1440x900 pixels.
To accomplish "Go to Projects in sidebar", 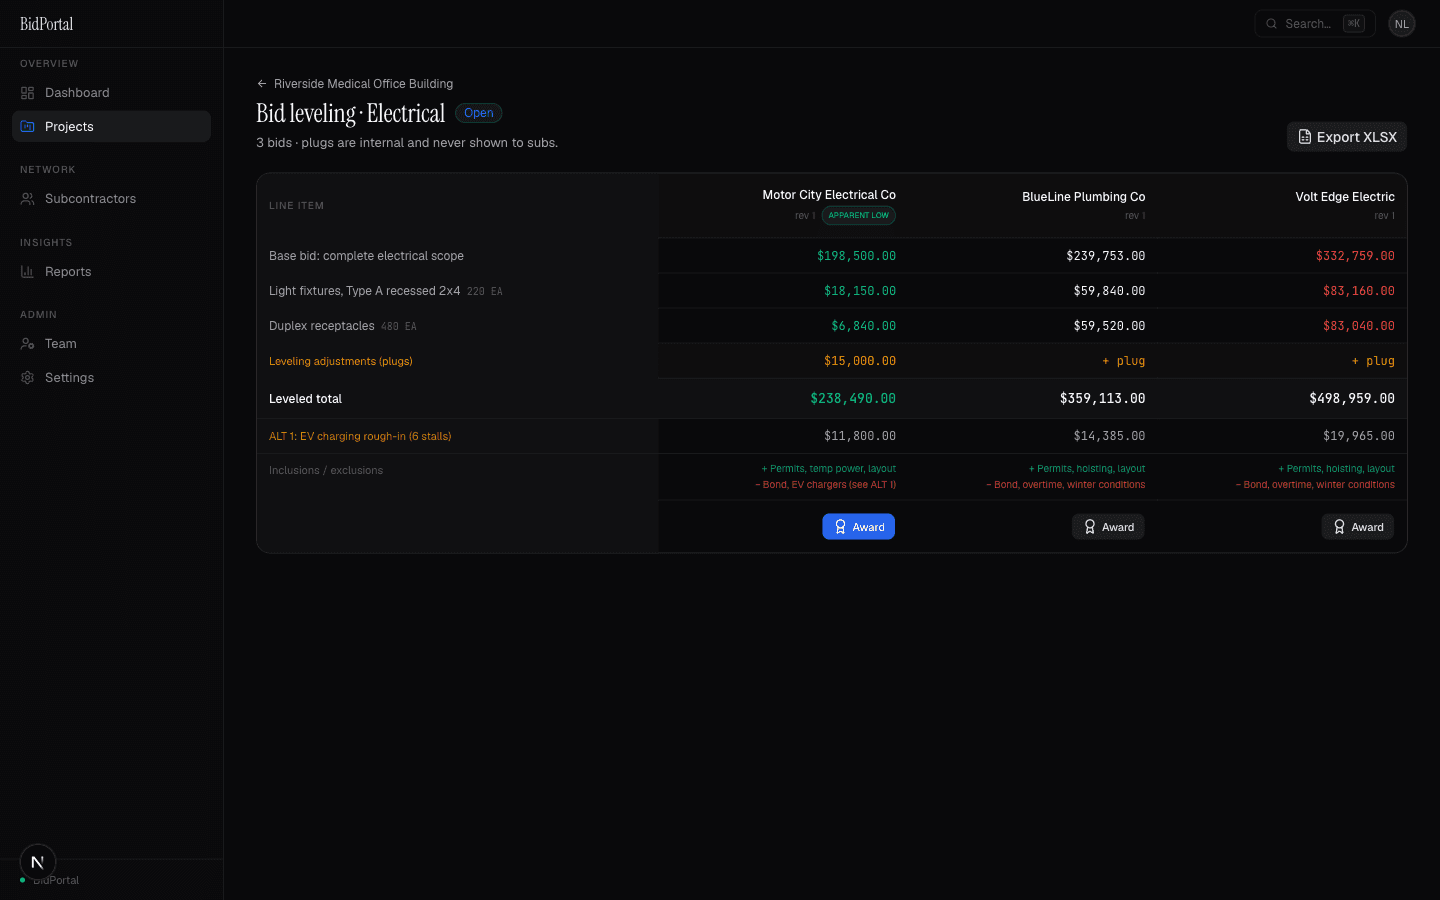I will pyautogui.click(x=111, y=127).
